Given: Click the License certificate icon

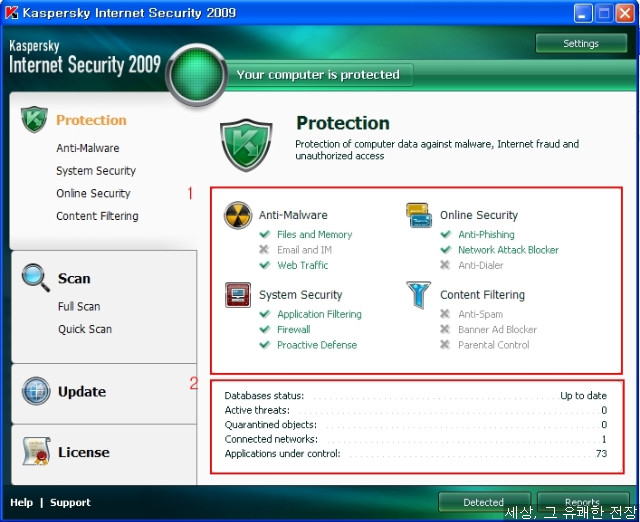Looking at the screenshot, I should pos(36,451).
